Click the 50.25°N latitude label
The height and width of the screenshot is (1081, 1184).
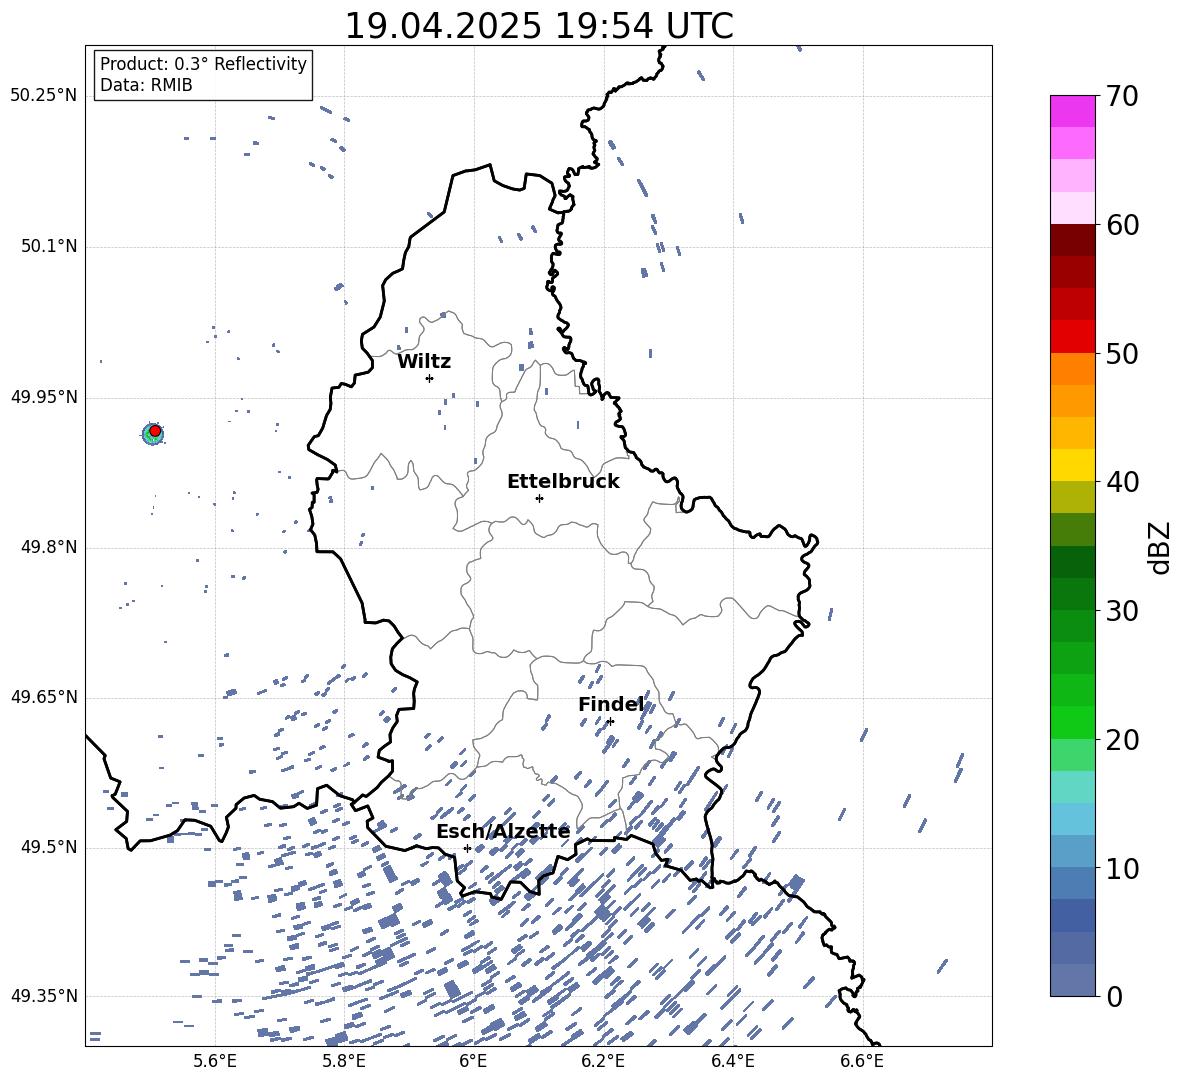44,96
